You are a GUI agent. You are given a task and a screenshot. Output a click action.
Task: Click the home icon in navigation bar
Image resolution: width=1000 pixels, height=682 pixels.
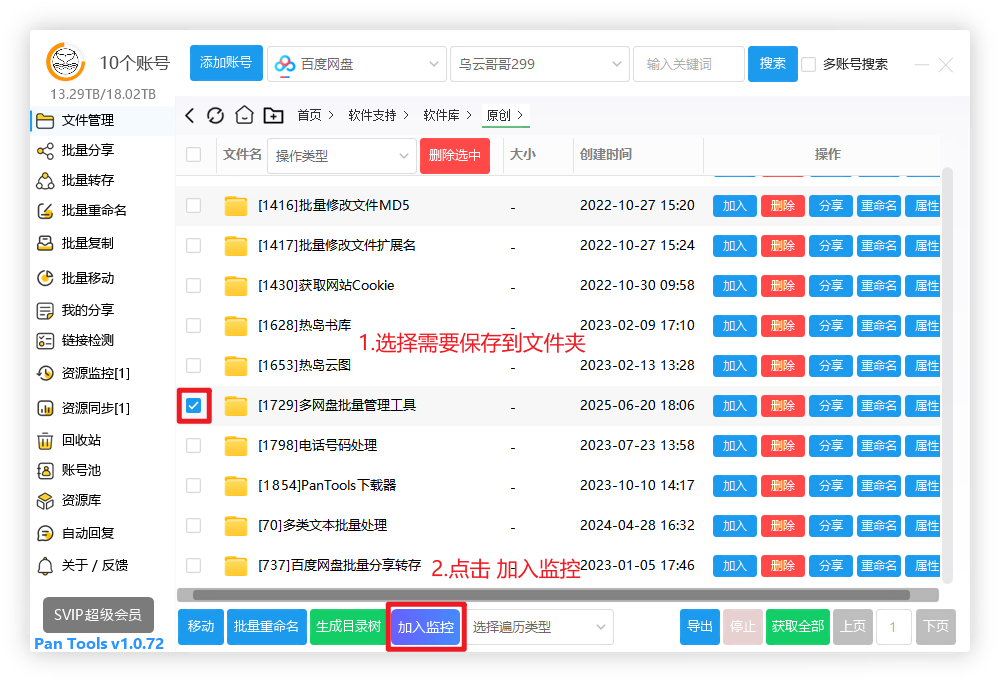(x=244, y=116)
